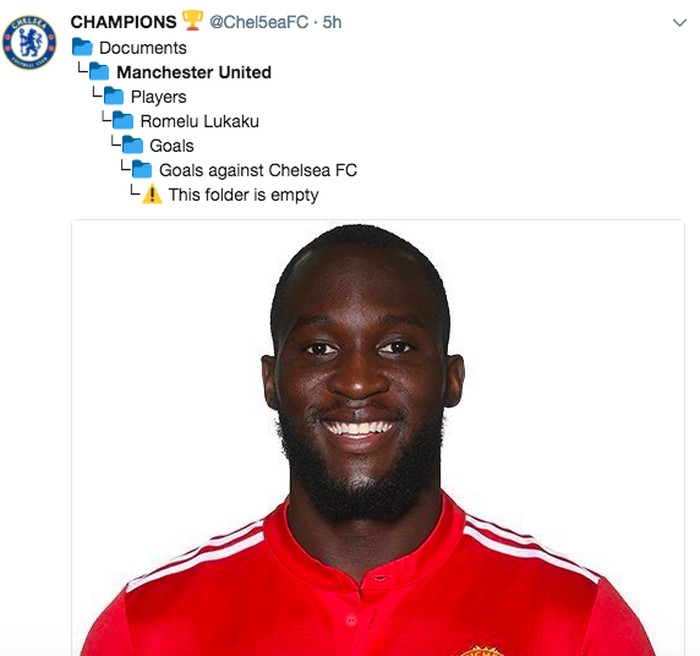Click the Romelu Lukaku folder icon
This screenshot has height=656, width=700.
(x=123, y=120)
